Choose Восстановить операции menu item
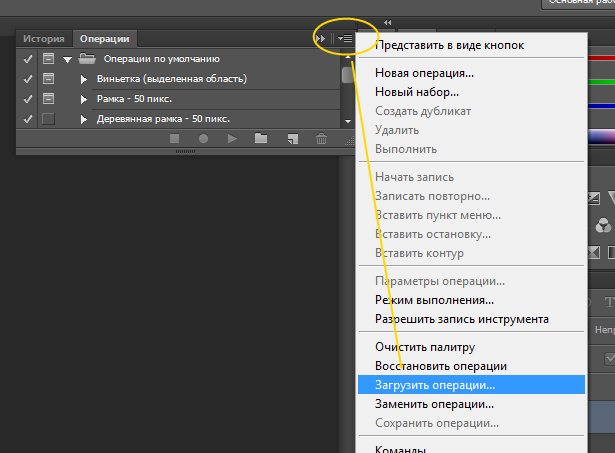Image resolution: width=615 pixels, height=453 pixels. tap(471, 366)
